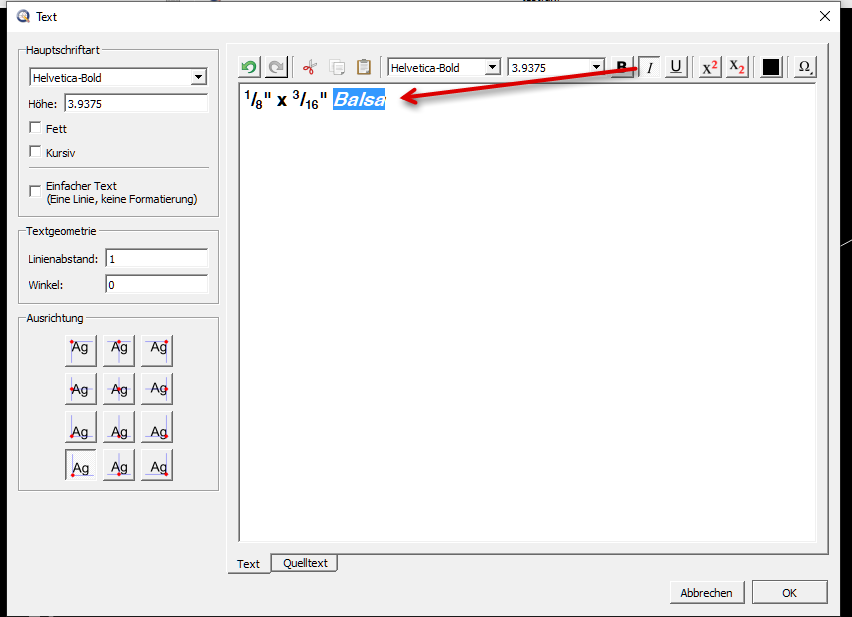Click the Undo icon in toolbar
The width and height of the screenshot is (852, 617).
pos(249,68)
